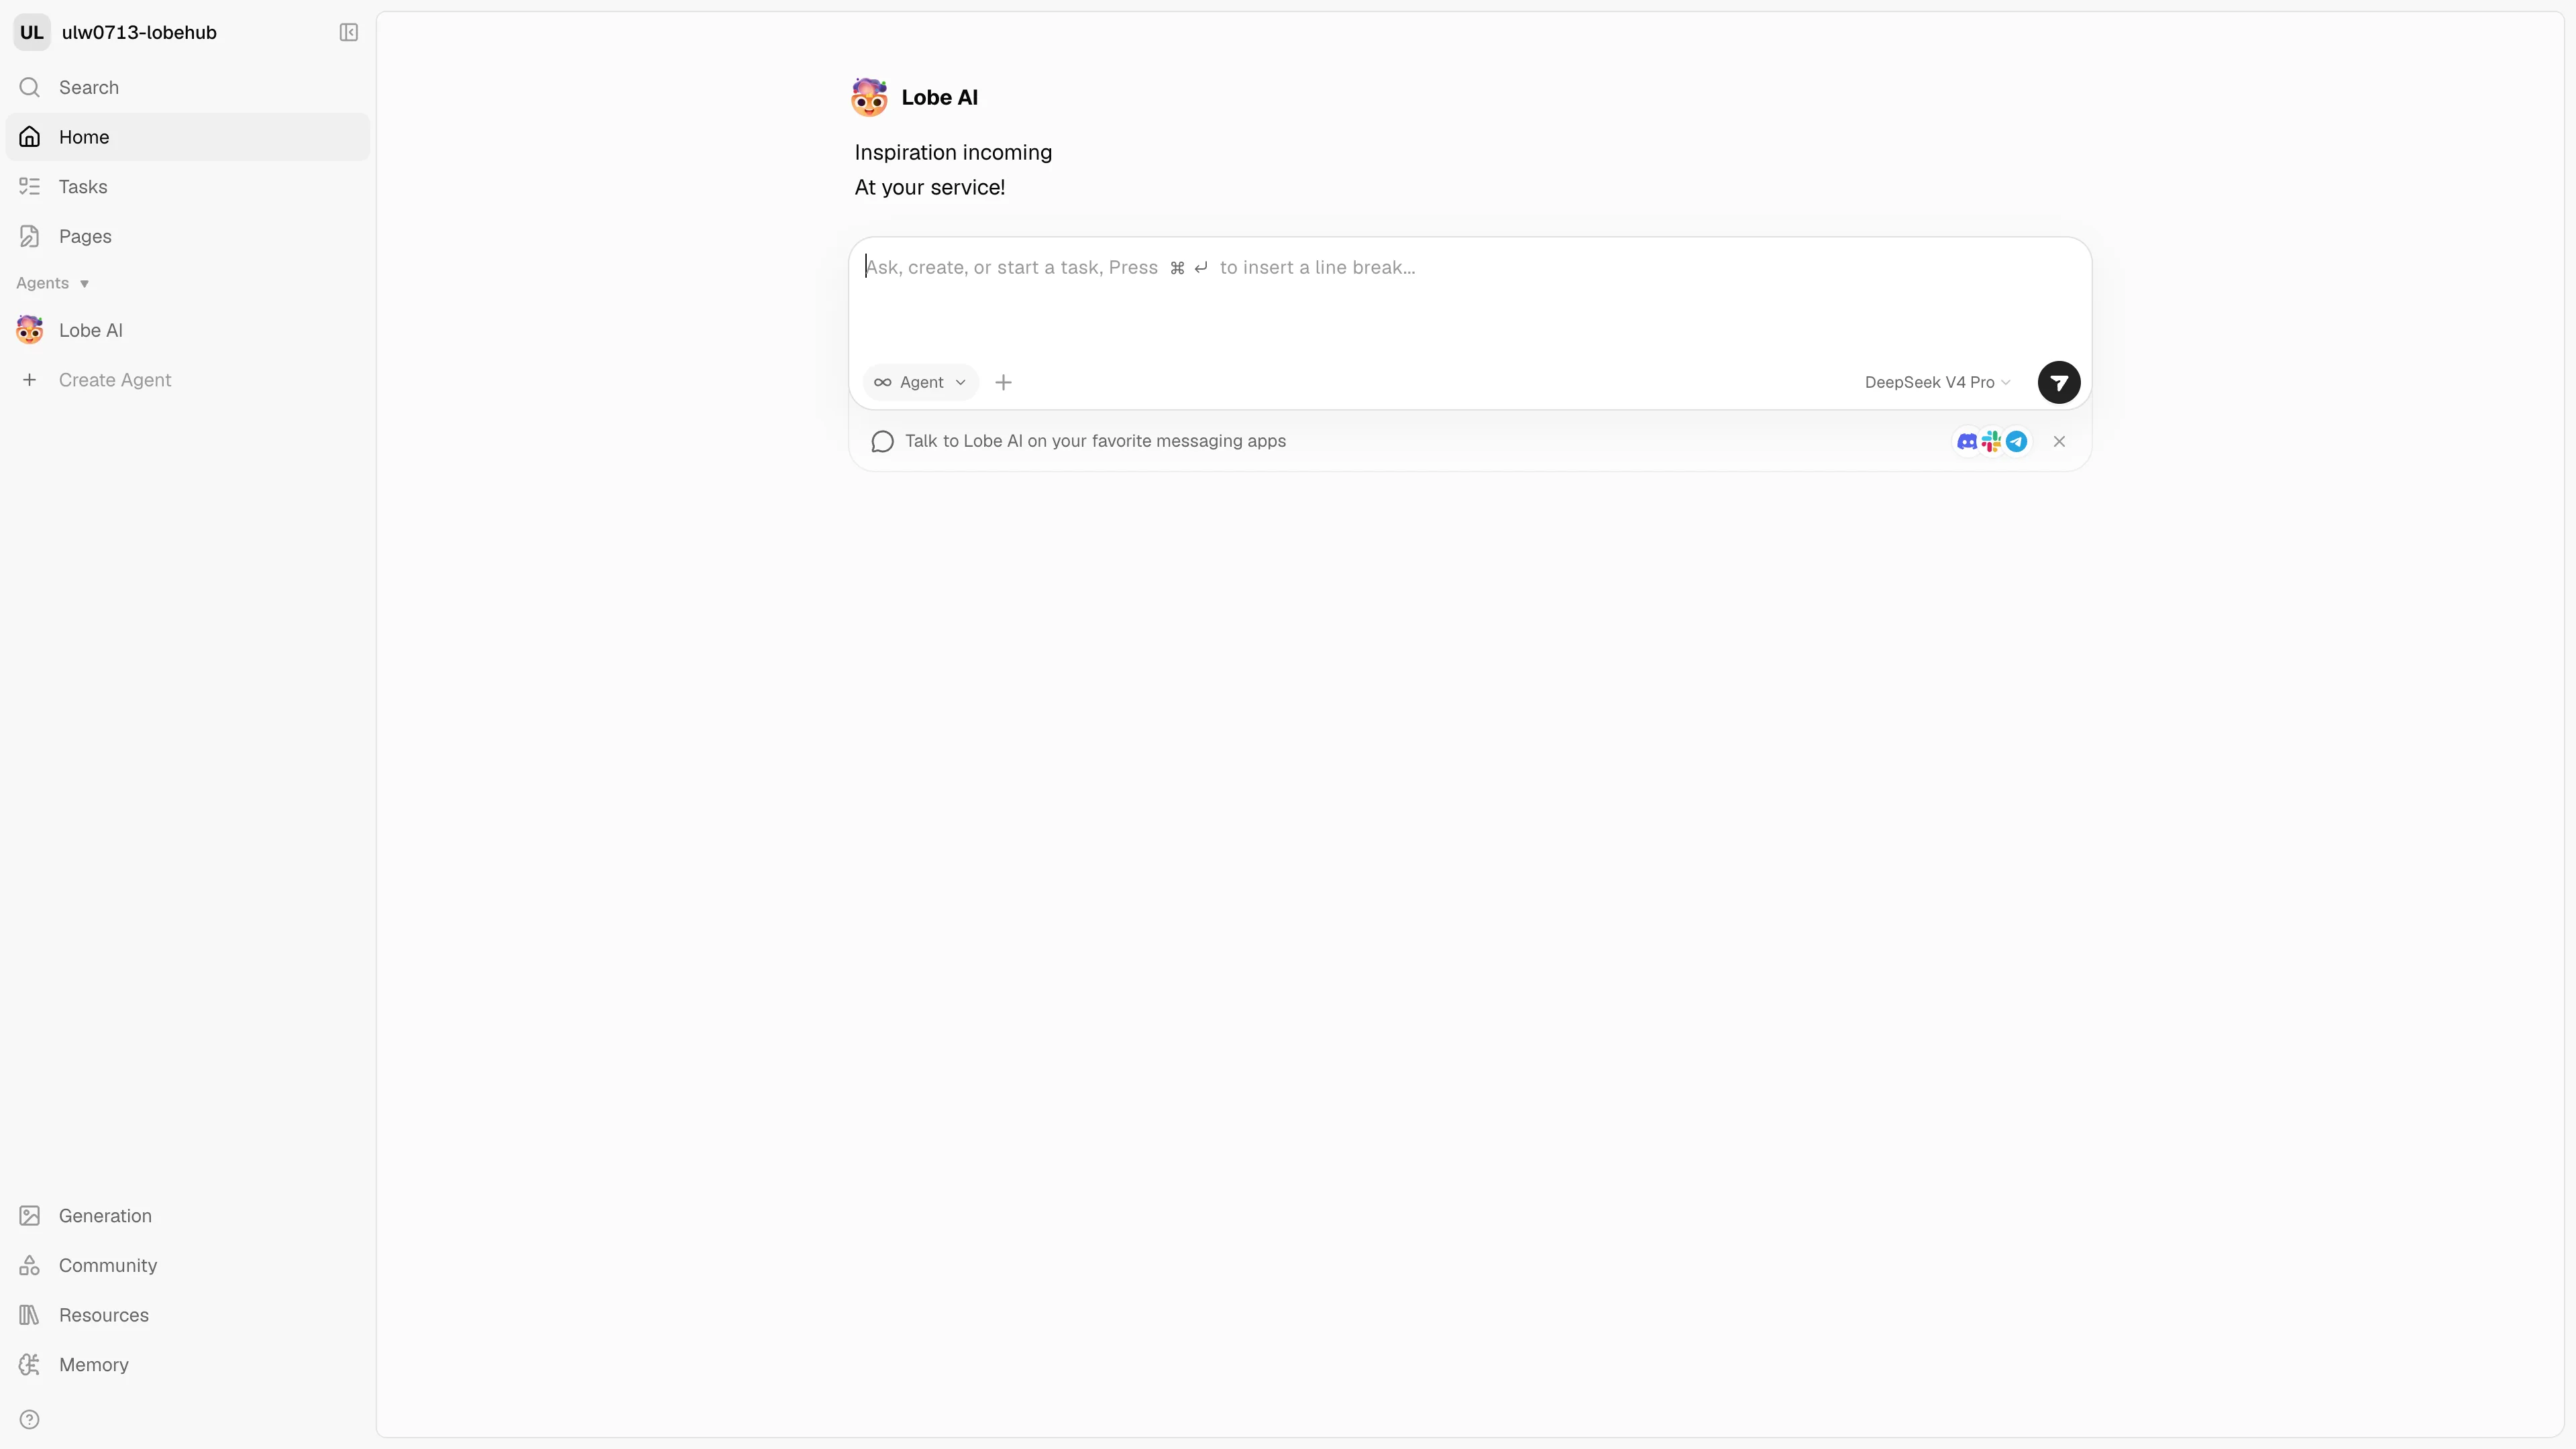Image resolution: width=2576 pixels, height=1449 pixels.
Task: Click the chat bubble icon in banner
Action: 882,442
